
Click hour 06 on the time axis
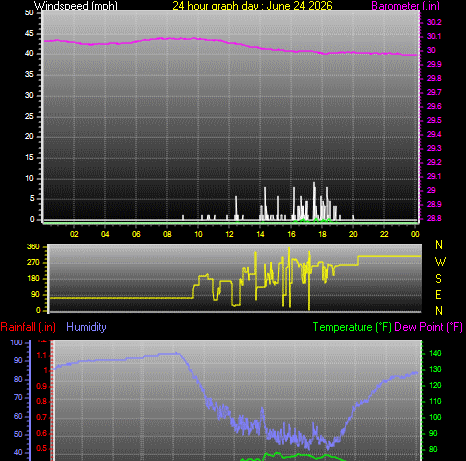coord(136,234)
